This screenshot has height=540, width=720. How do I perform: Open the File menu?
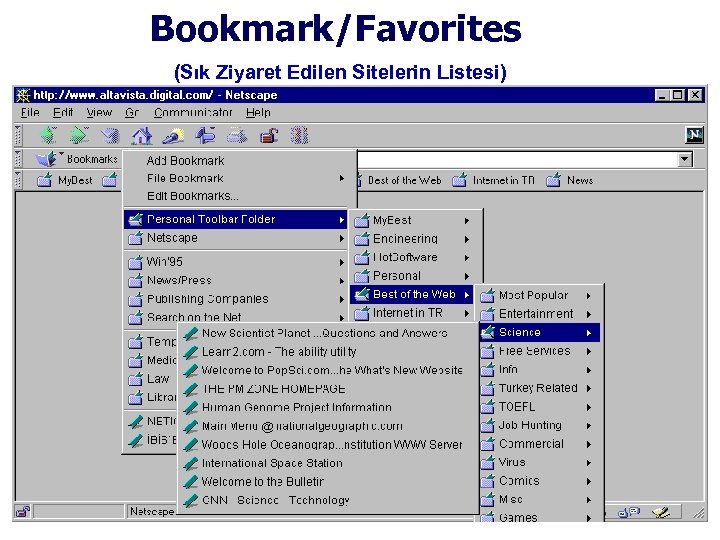pyautogui.click(x=30, y=112)
